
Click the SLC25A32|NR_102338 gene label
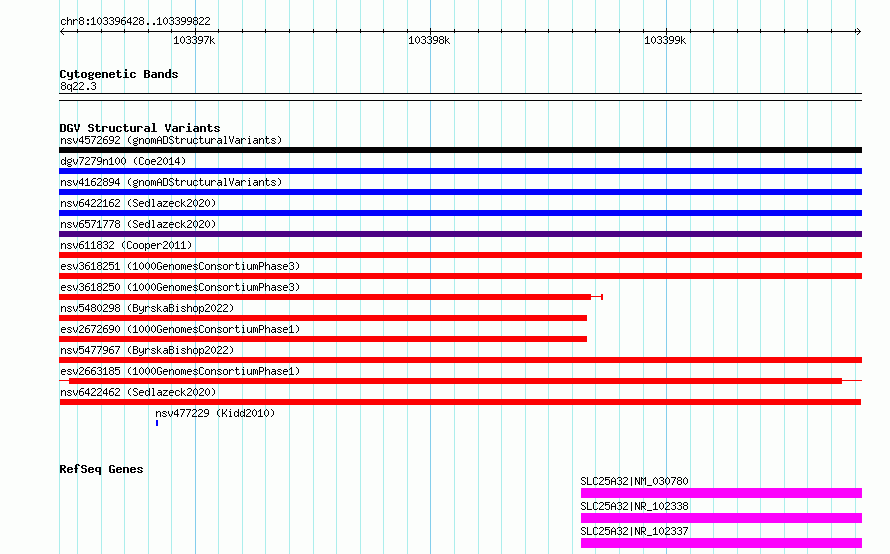(634, 506)
